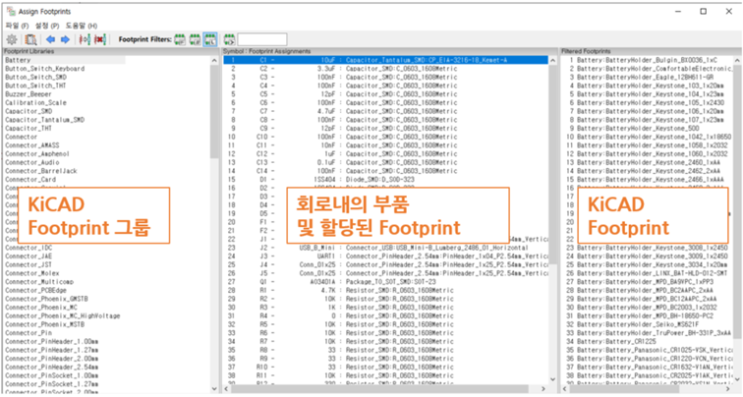This screenshot has height=397, width=743.
Task: Go to previous unassigned symbol arrow
Action: coord(51,40)
